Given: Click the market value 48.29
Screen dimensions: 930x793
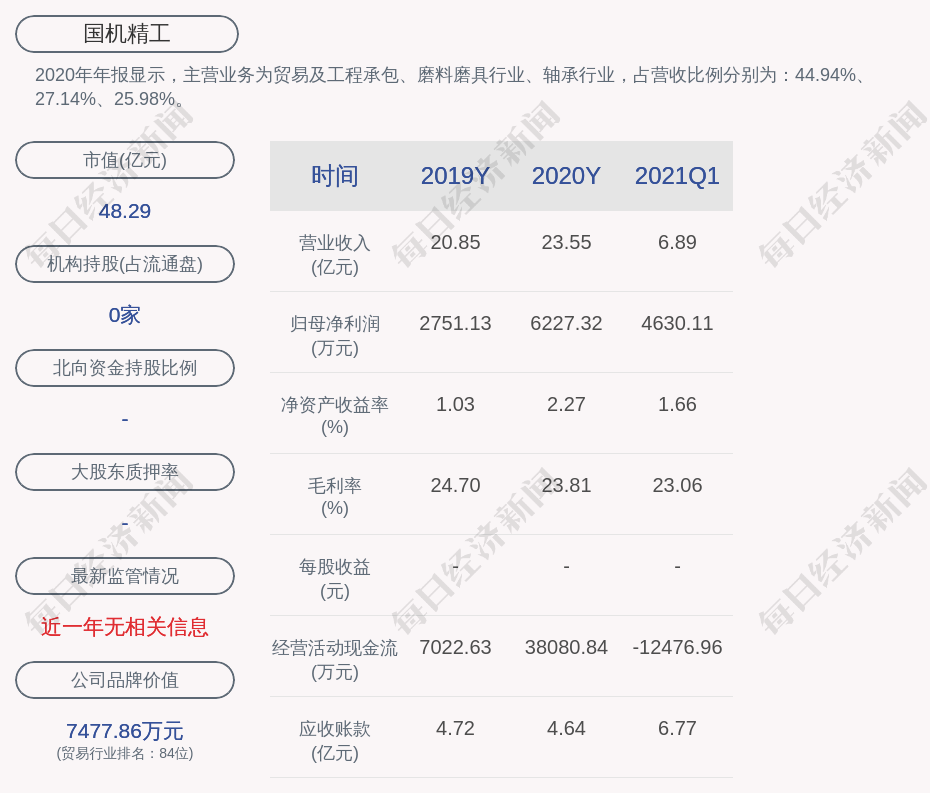Looking at the screenshot, I should (x=125, y=211).
